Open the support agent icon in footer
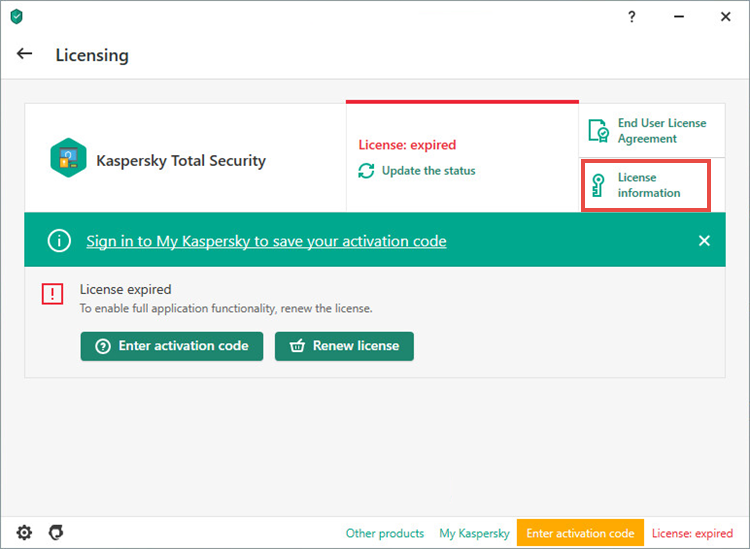750x549 pixels. [56, 532]
